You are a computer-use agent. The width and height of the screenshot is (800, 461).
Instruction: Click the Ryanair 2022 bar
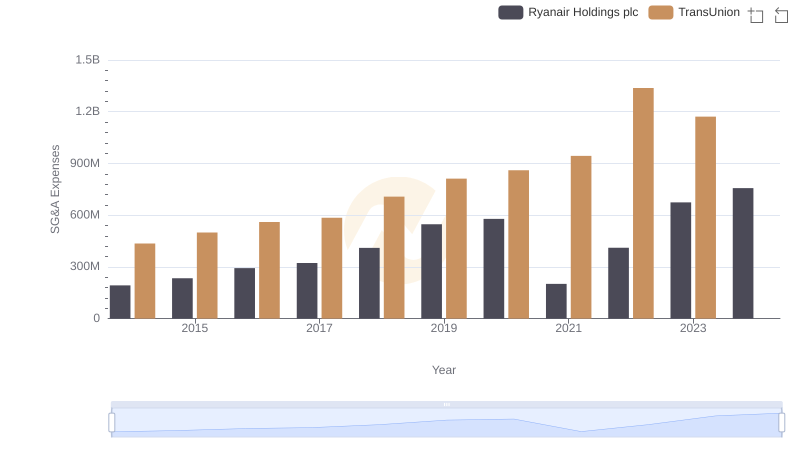pos(618,283)
